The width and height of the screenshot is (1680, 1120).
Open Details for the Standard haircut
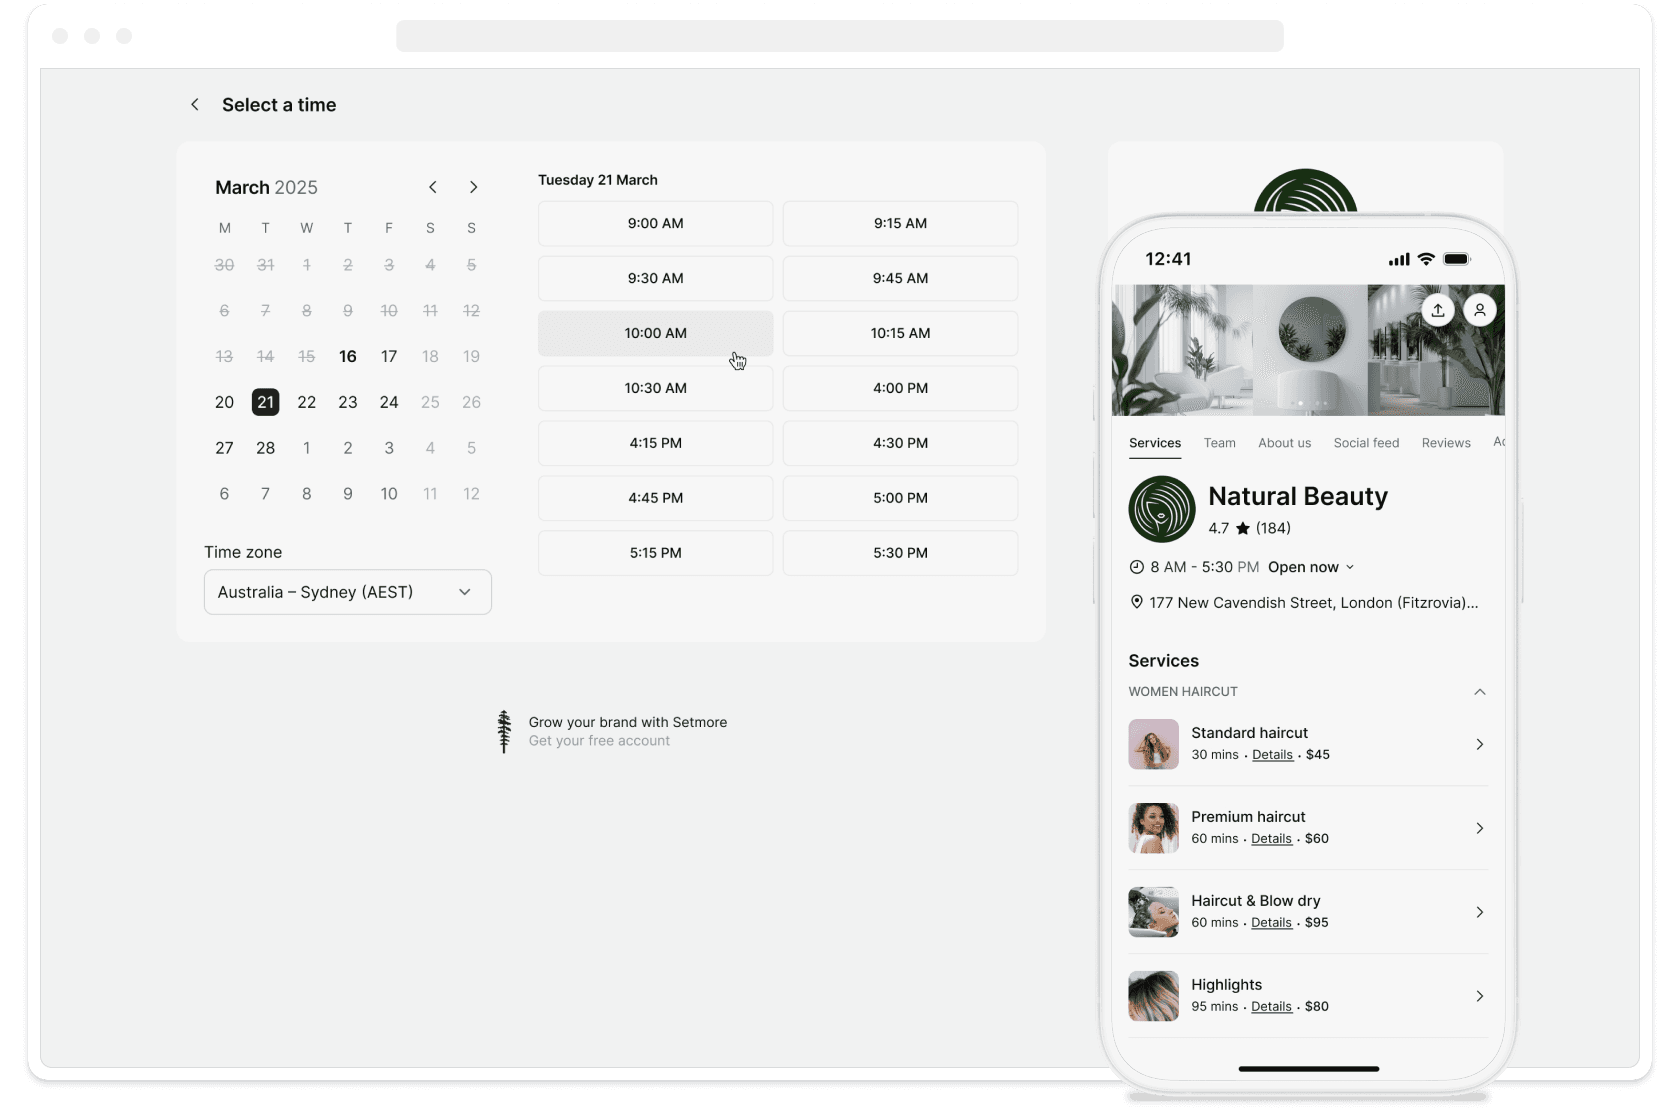pos(1271,755)
